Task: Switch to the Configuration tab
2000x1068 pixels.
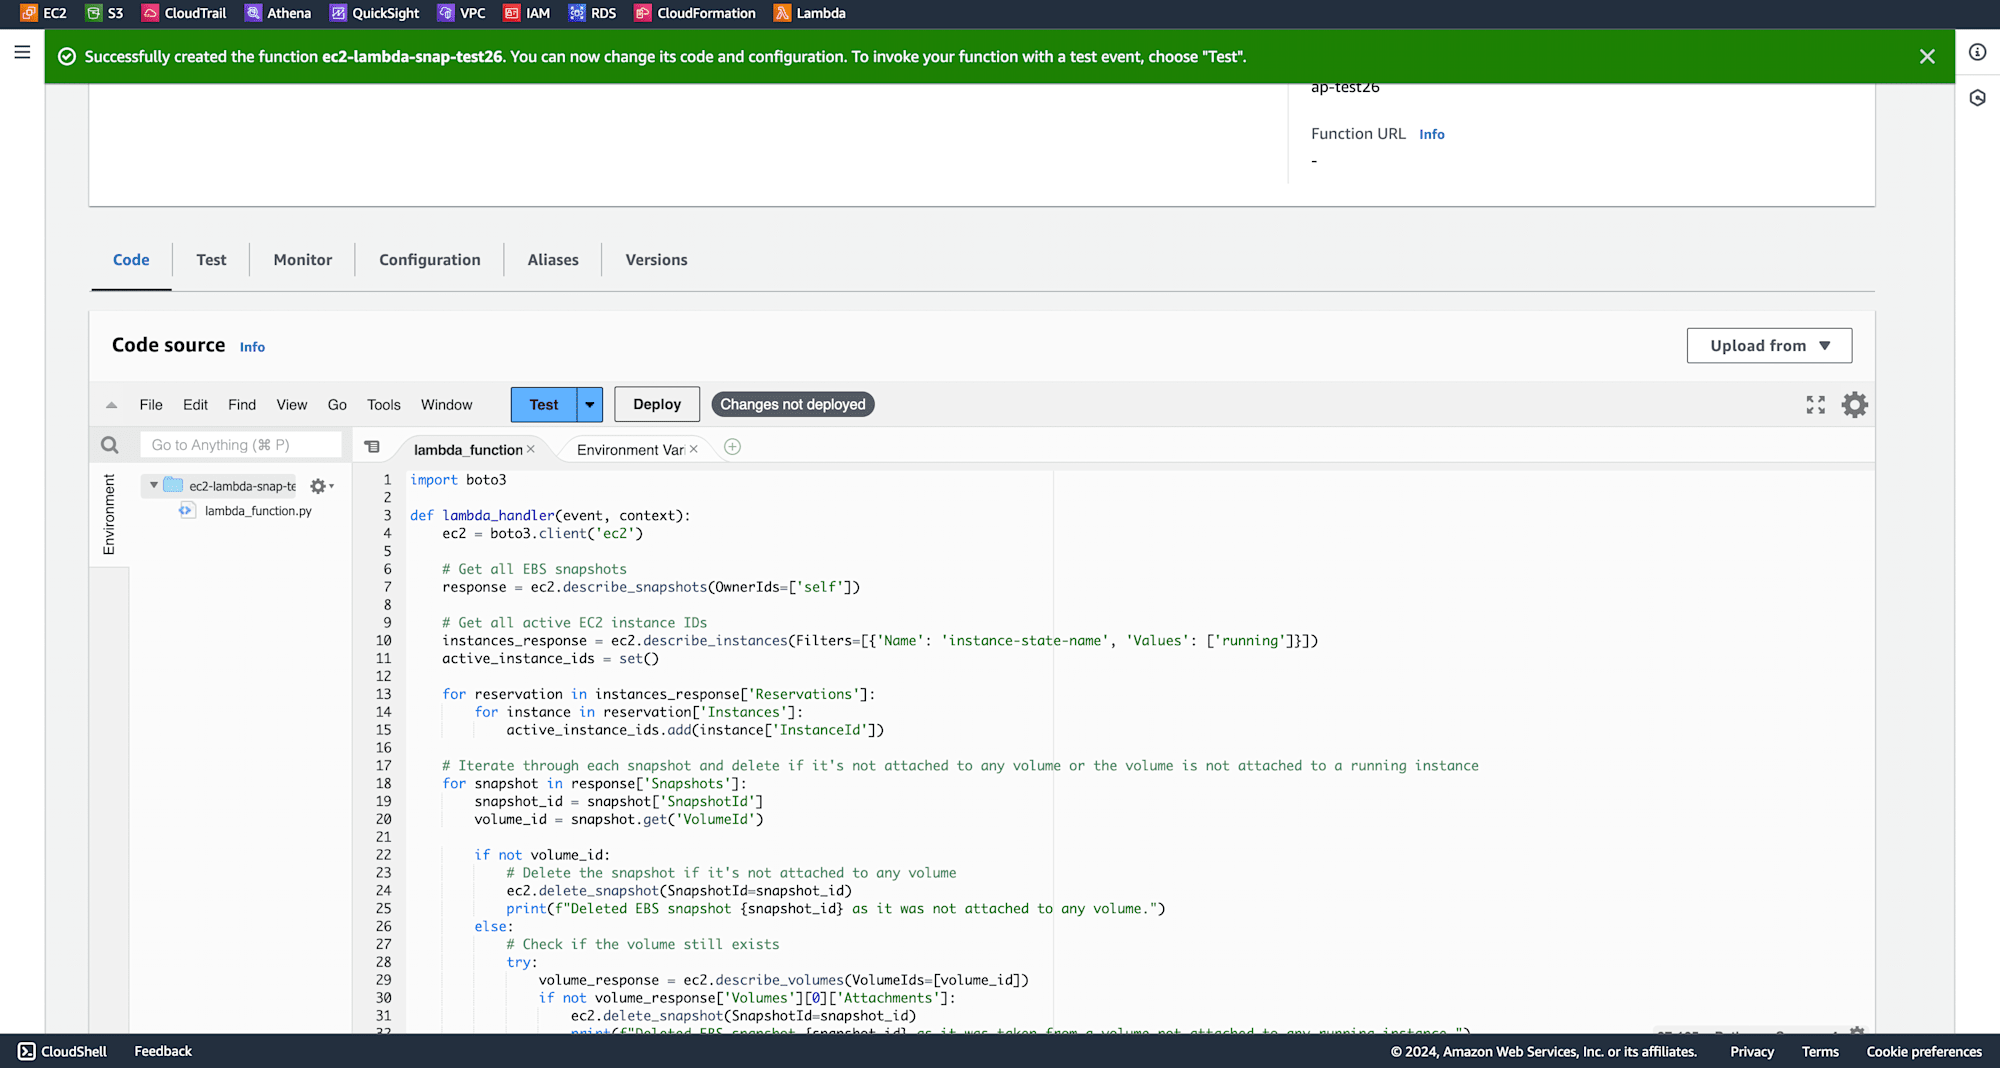Action: pyautogui.click(x=430, y=260)
